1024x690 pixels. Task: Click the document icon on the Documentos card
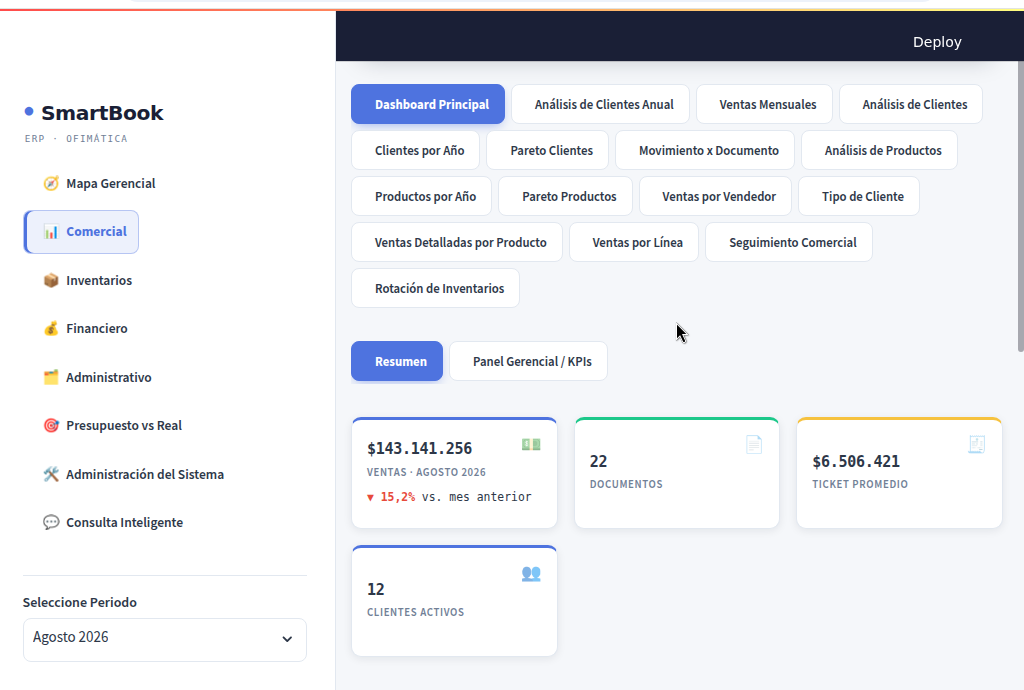point(754,445)
